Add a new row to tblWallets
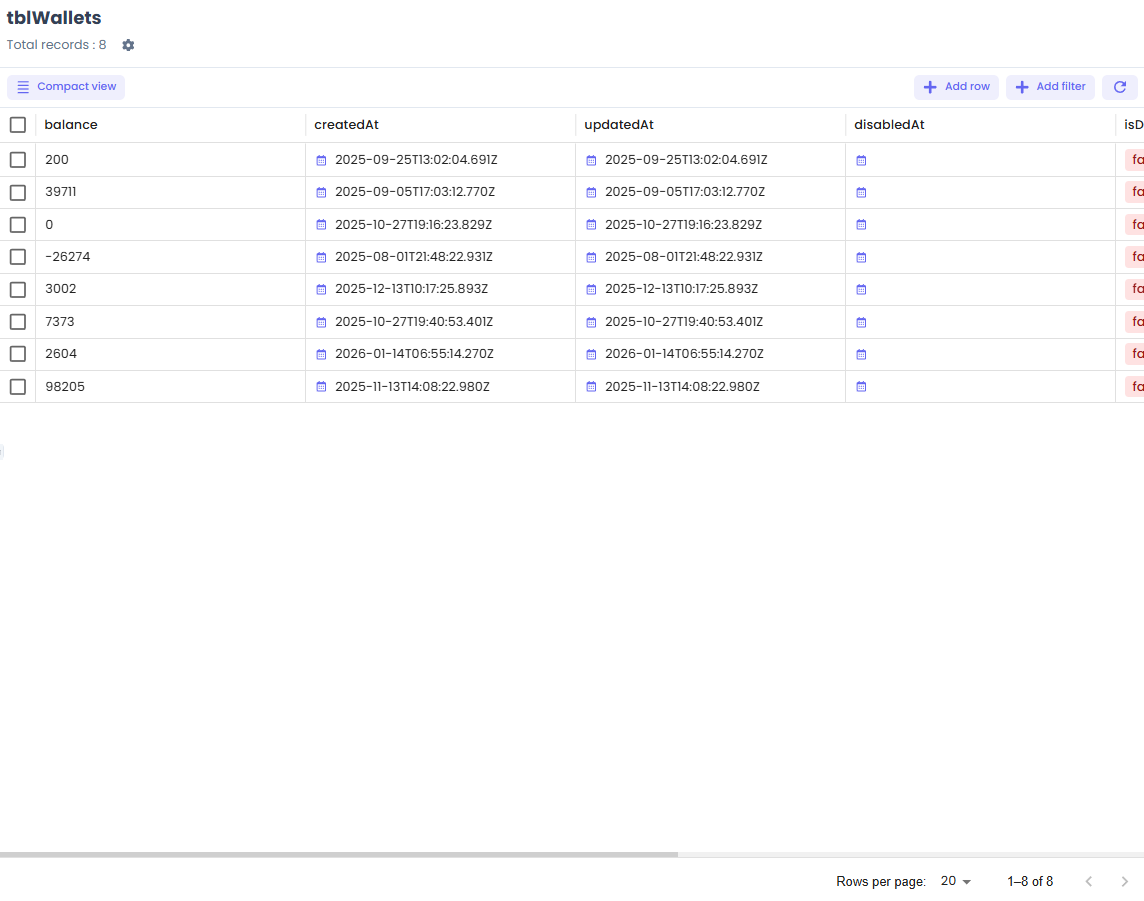The width and height of the screenshot is (1144, 901). [x=956, y=87]
